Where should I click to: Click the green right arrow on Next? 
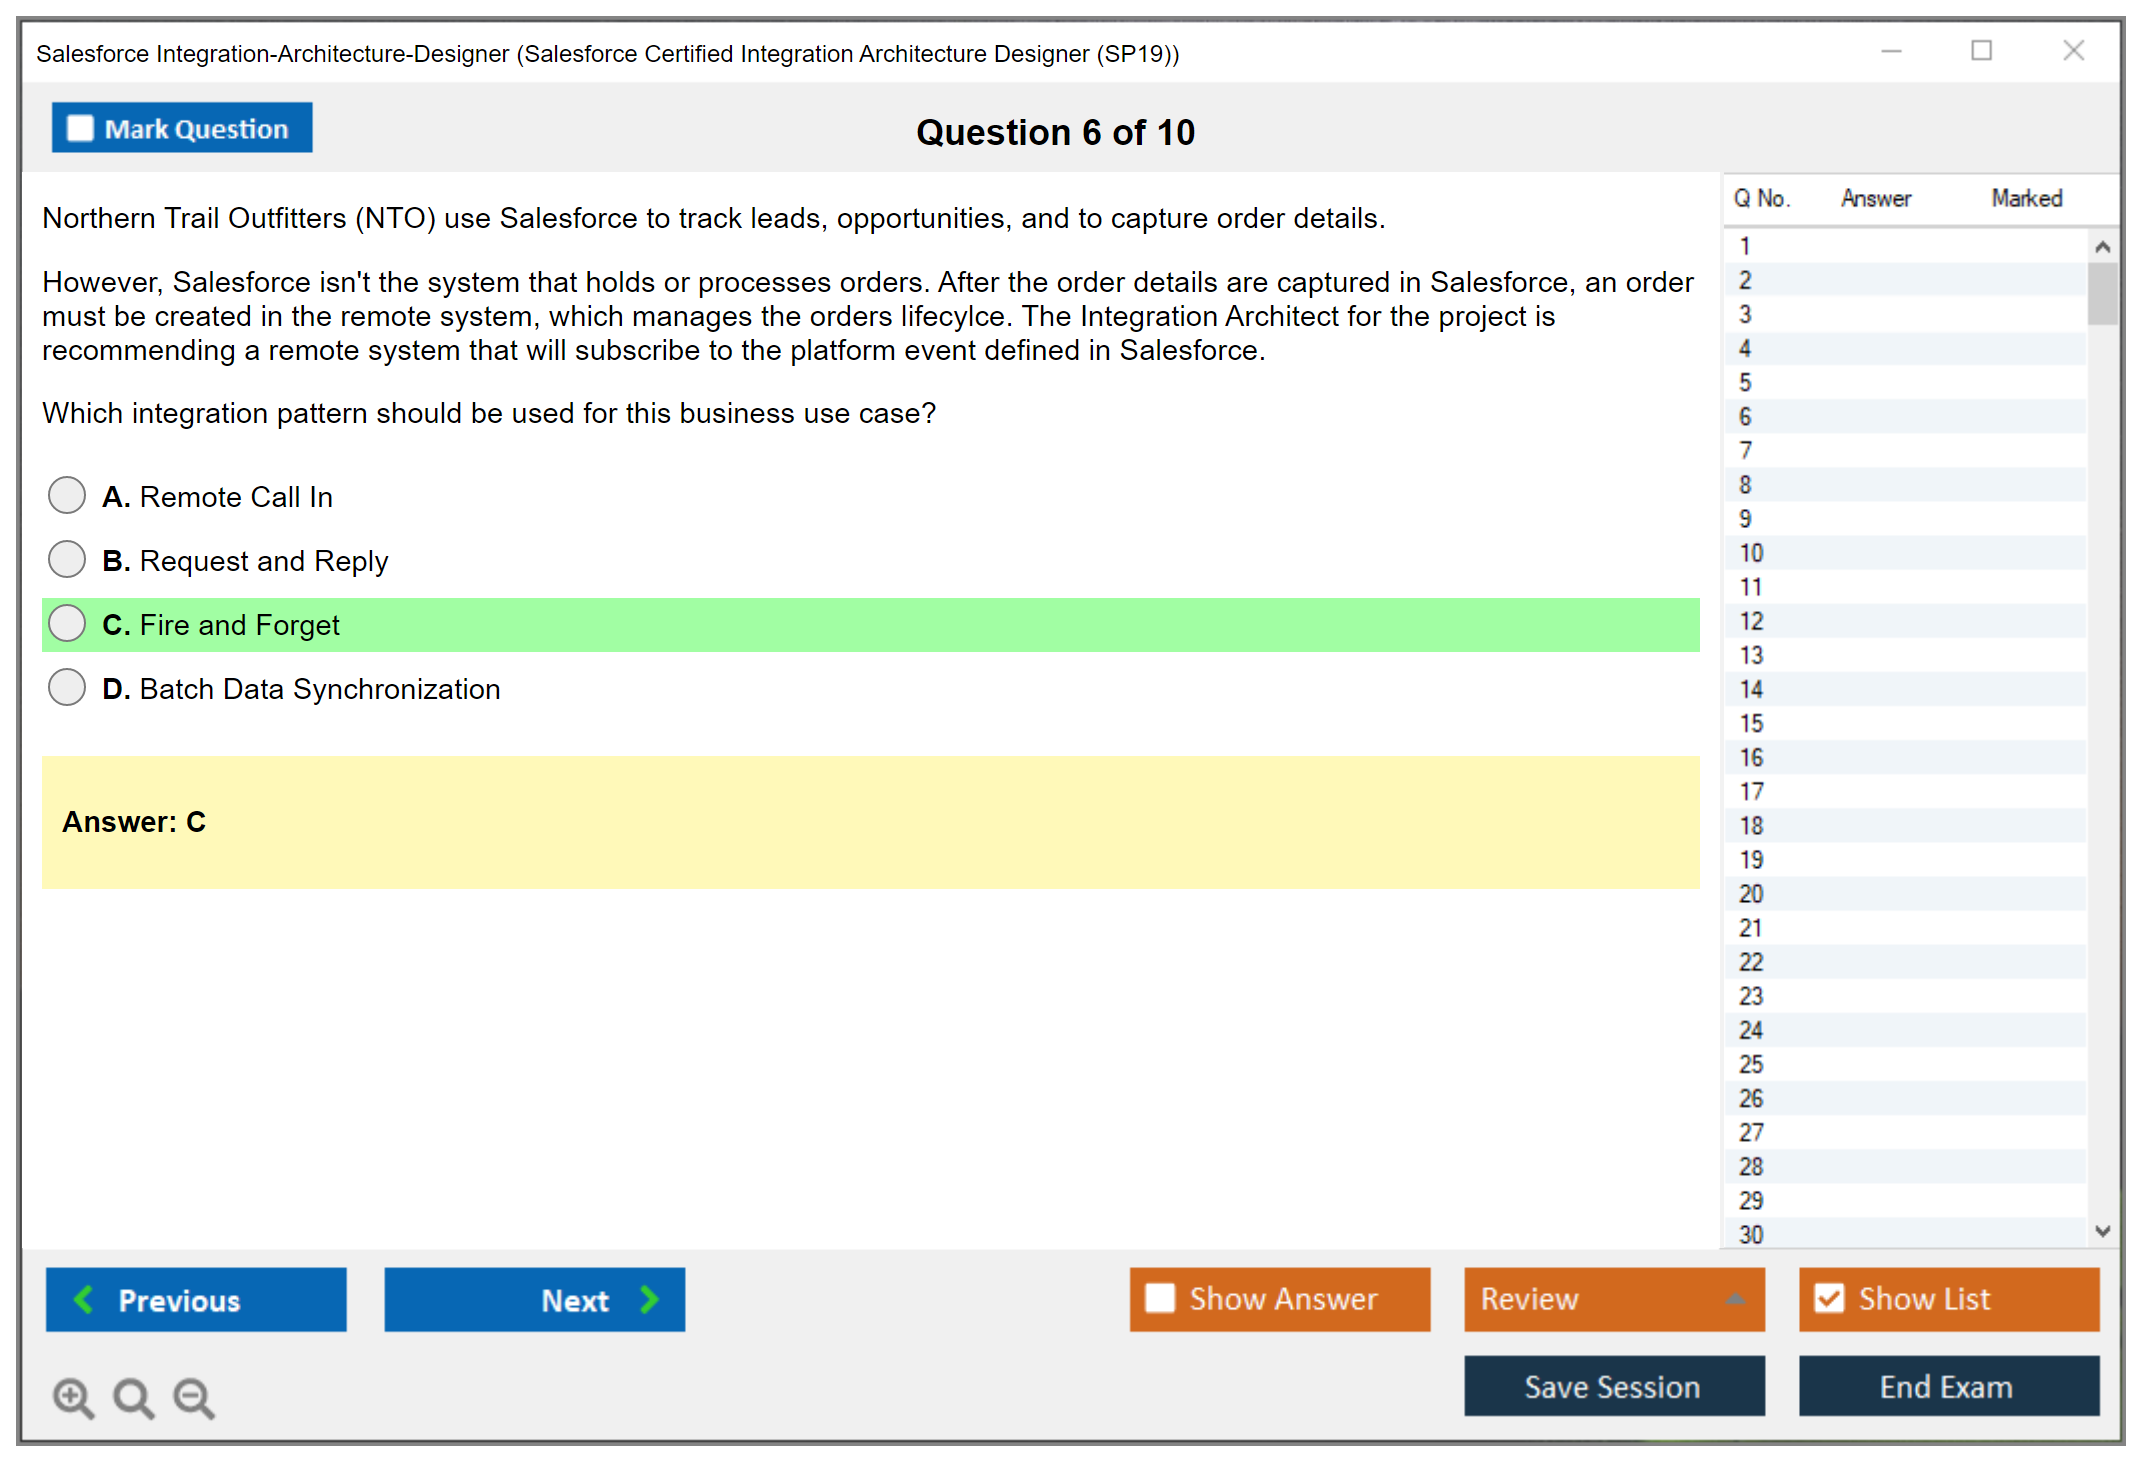649,1299
